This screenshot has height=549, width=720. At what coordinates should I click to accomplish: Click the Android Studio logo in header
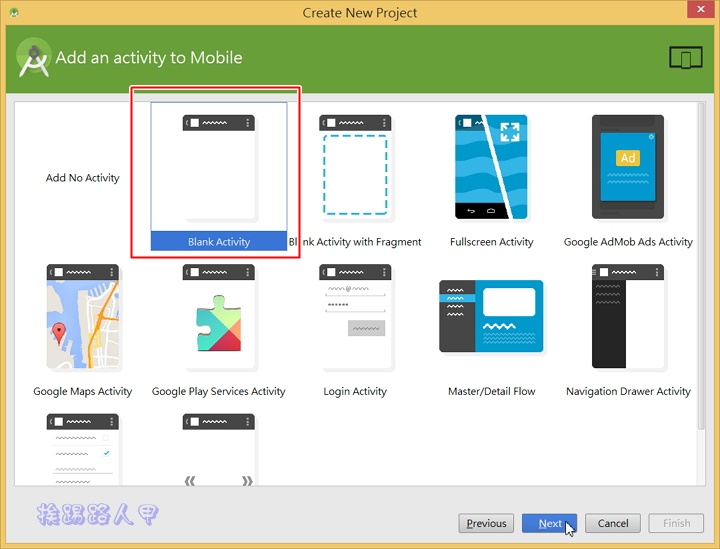(x=34, y=60)
